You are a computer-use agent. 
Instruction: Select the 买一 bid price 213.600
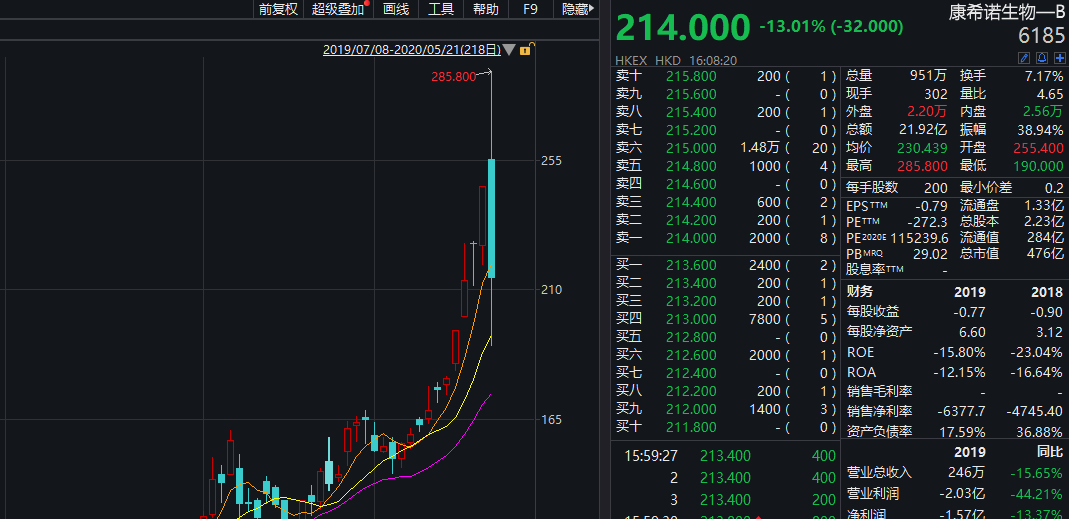[691, 265]
